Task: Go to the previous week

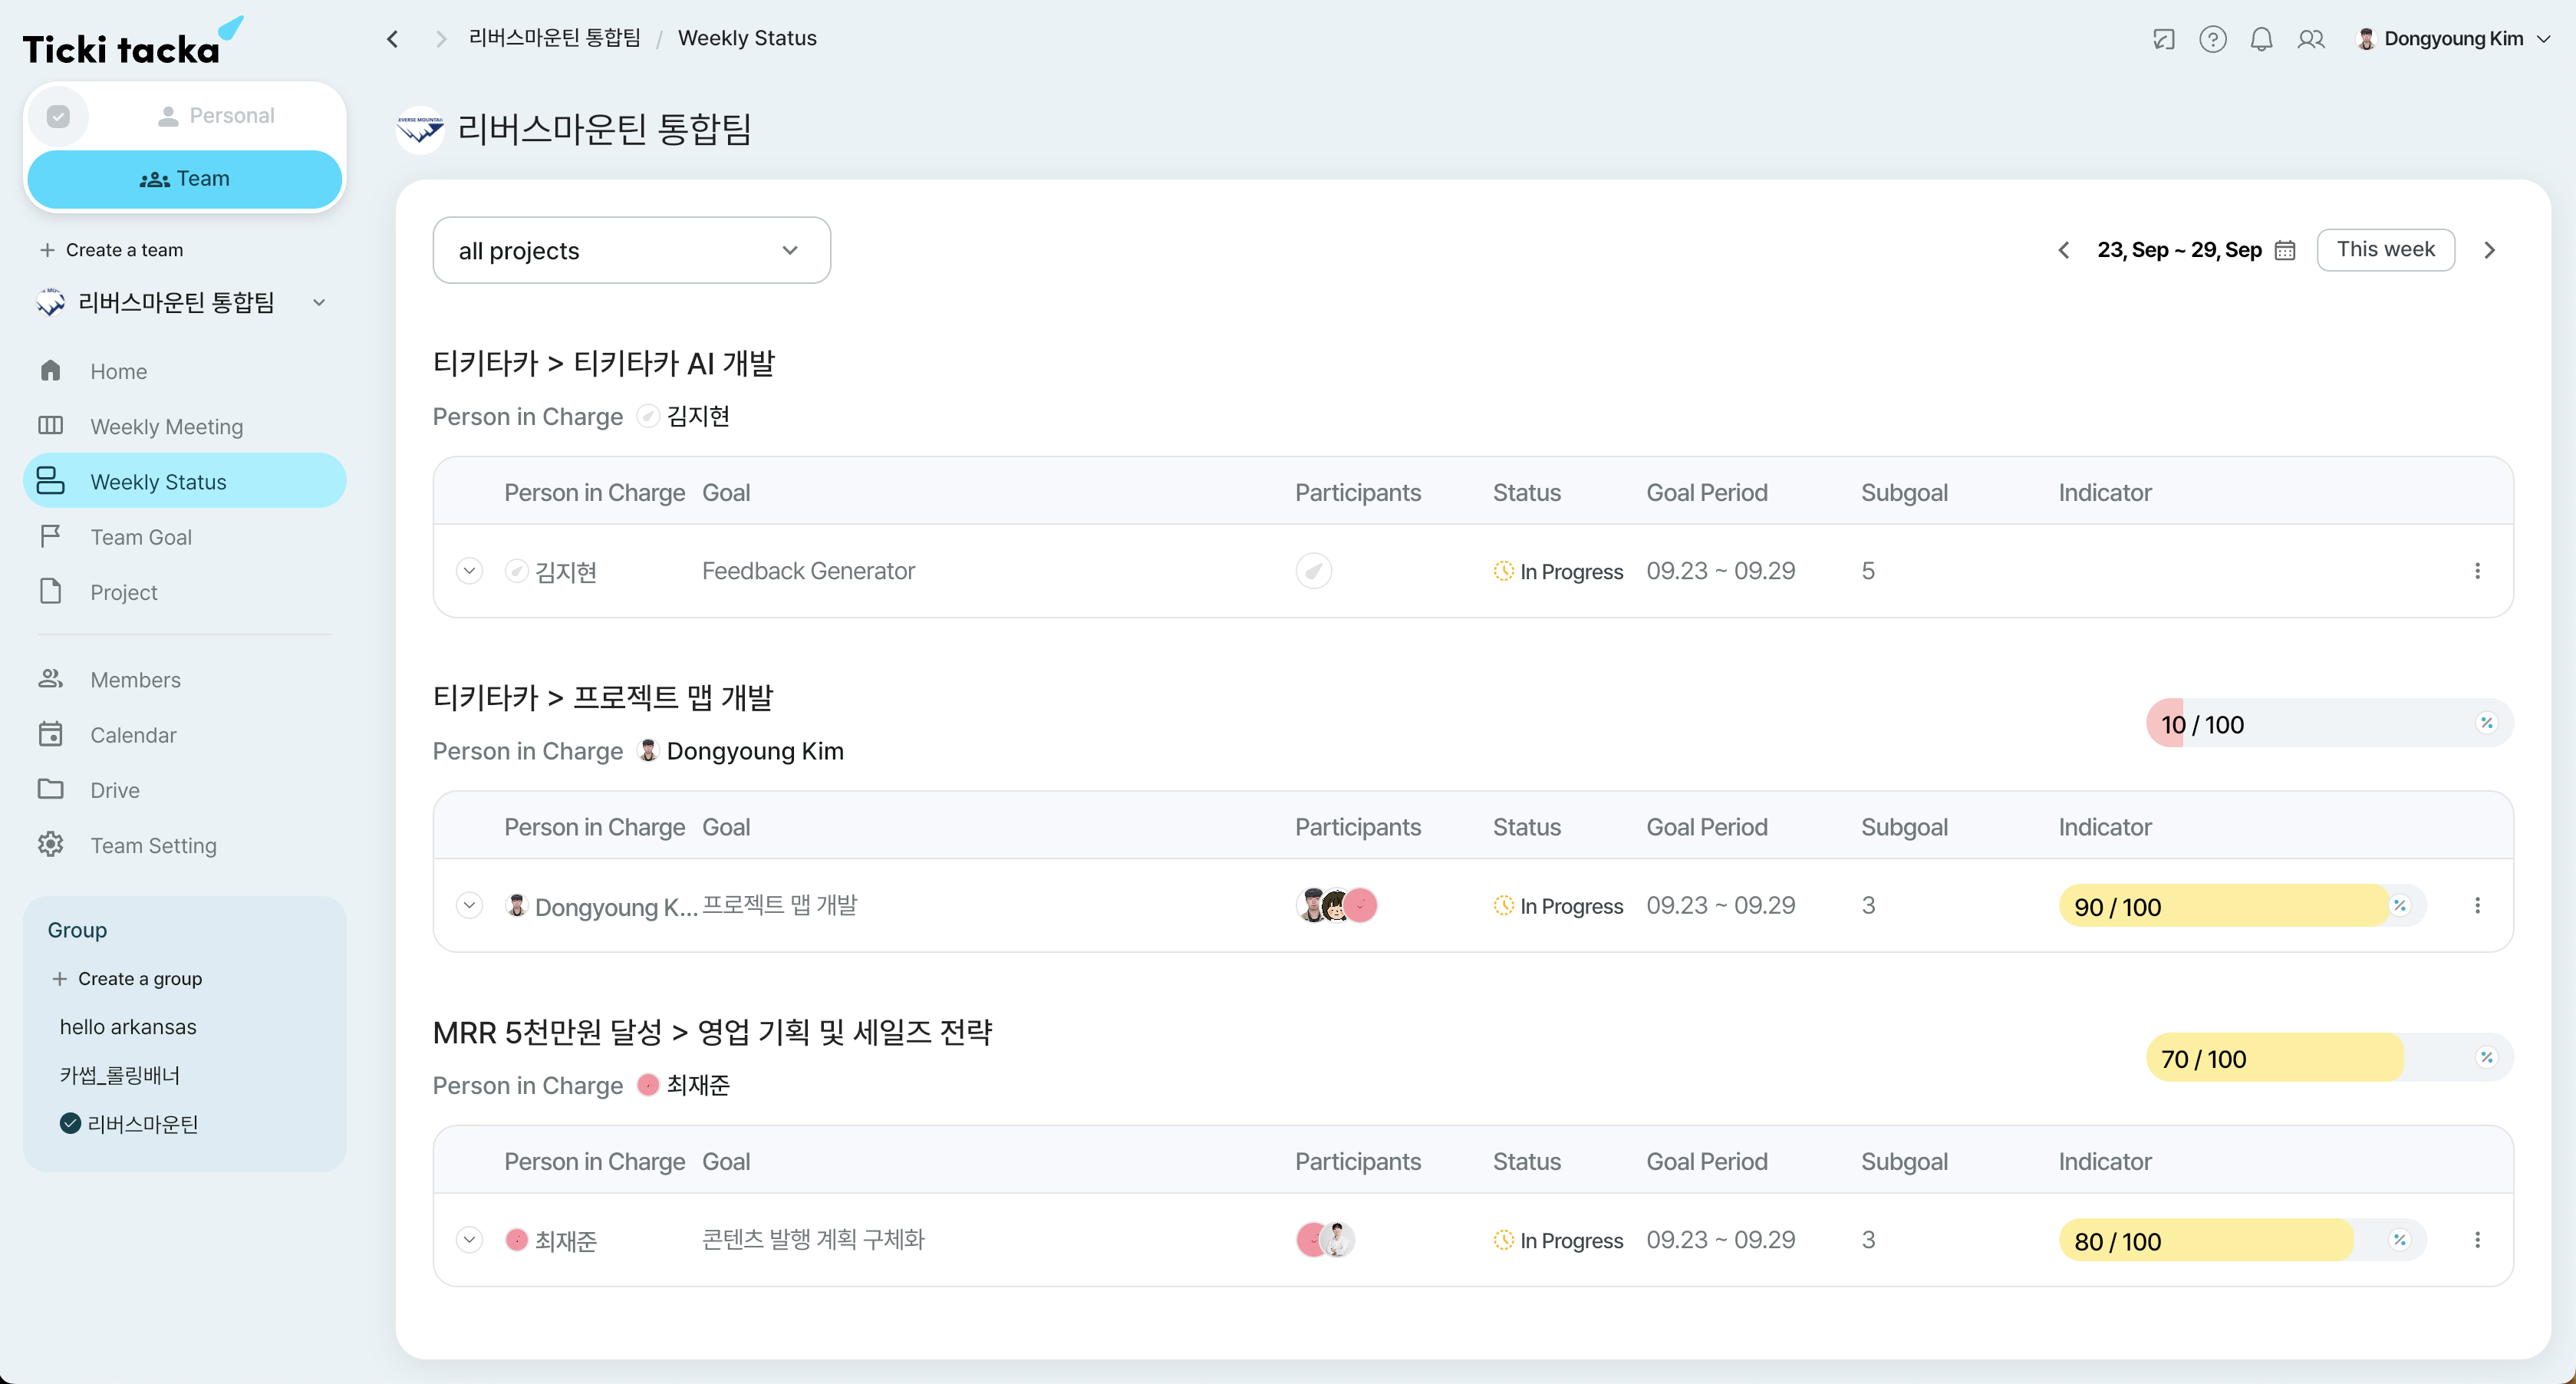Action: pyautogui.click(x=2064, y=250)
